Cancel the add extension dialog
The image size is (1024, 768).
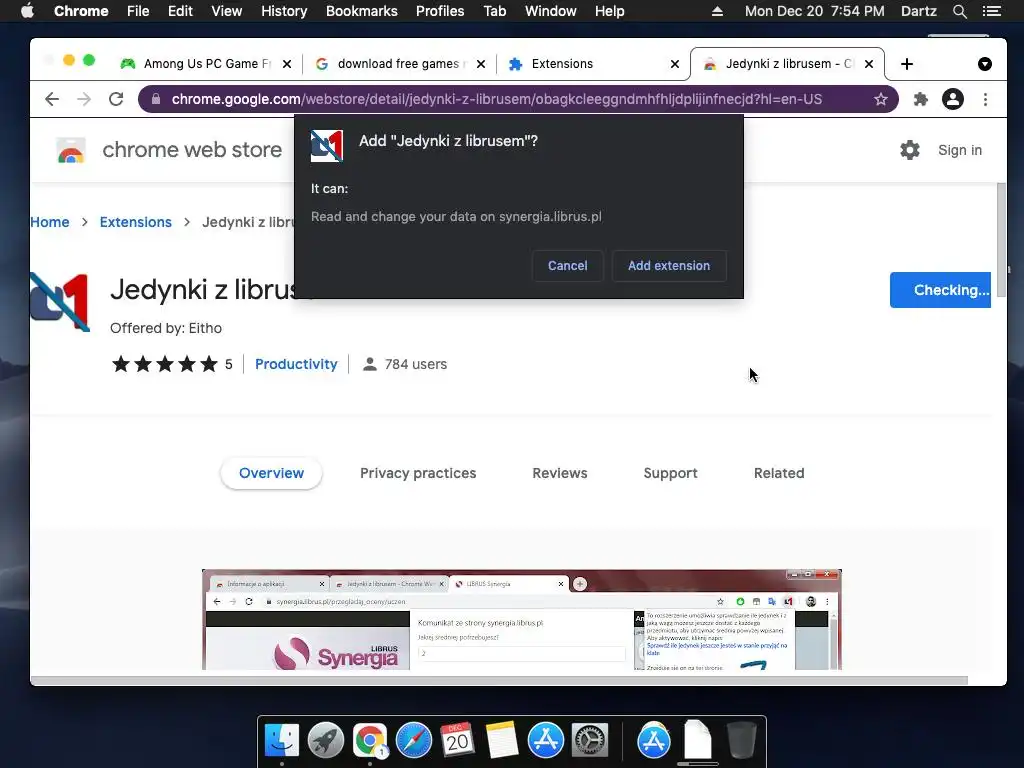(567, 266)
